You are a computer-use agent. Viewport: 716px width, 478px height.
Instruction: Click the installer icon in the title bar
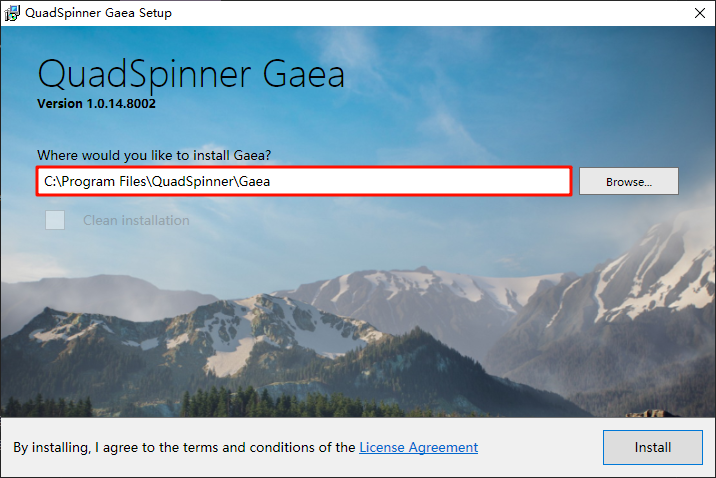tap(13, 13)
